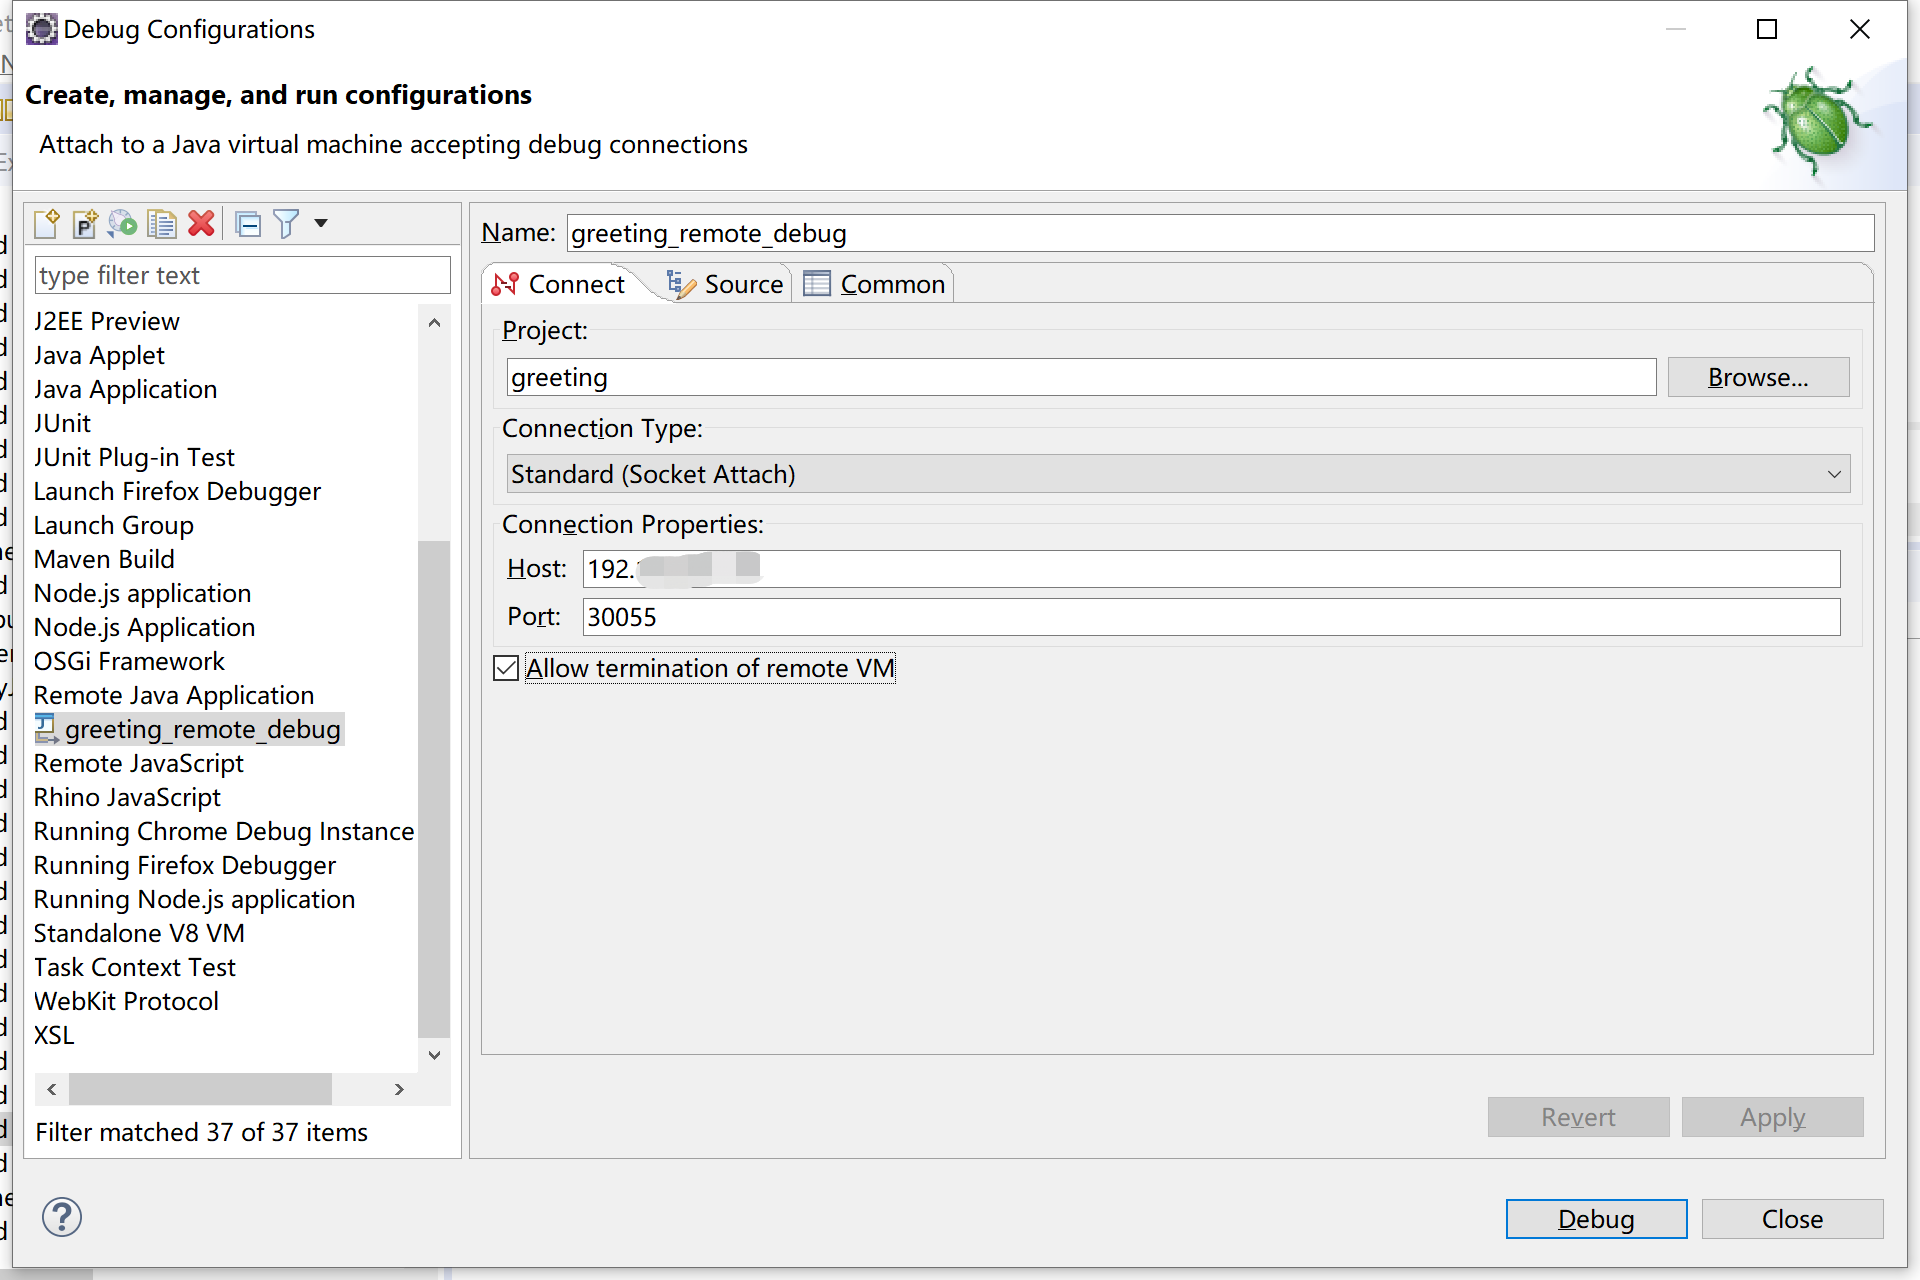
Task: Browse for a project
Action: [x=1758, y=377]
